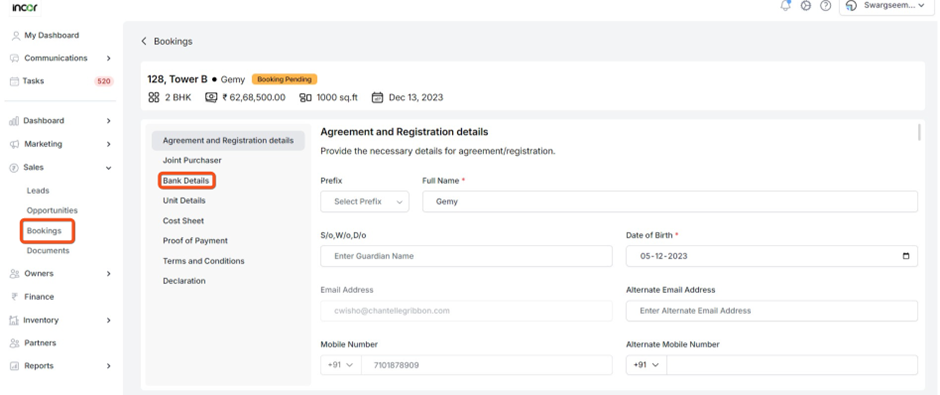The image size is (940, 395).
Task: Open Partners in the sidebar
Action: (x=40, y=343)
